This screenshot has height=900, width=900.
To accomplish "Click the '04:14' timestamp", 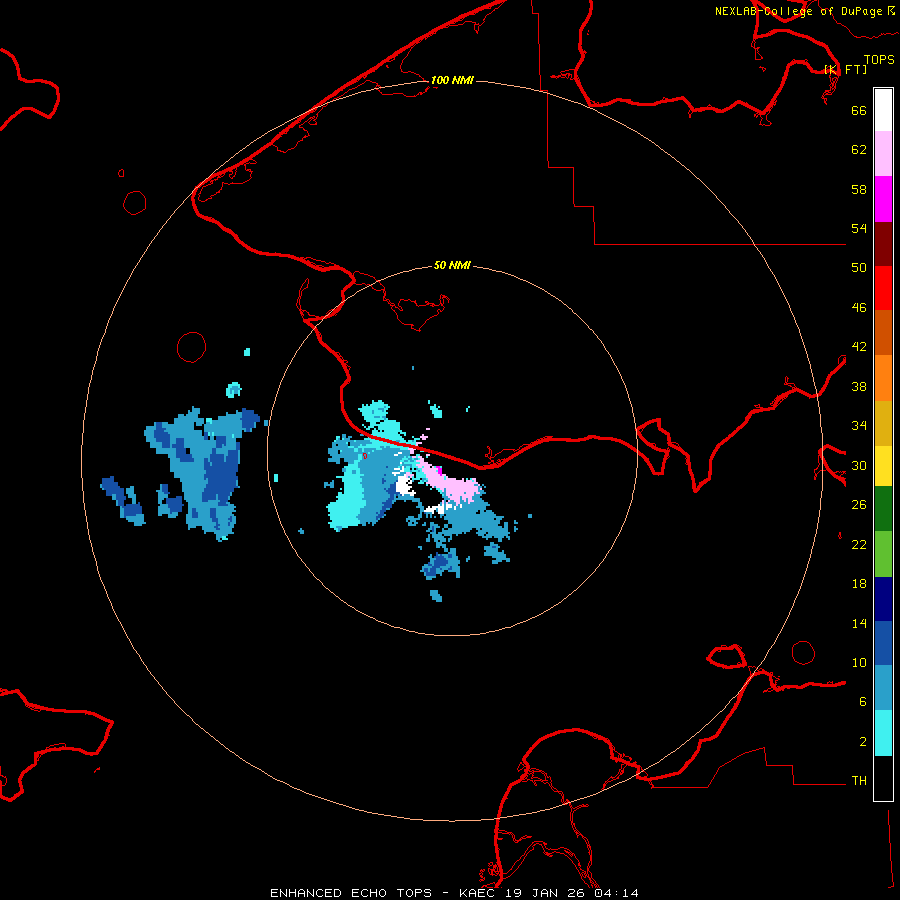I will coord(616,893).
